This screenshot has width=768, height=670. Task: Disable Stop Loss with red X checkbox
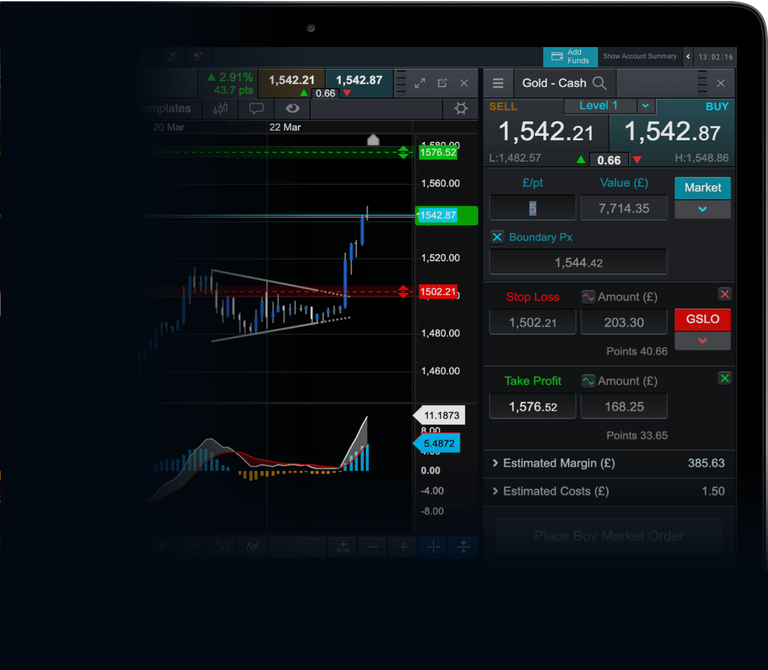[x=725, y=294]
